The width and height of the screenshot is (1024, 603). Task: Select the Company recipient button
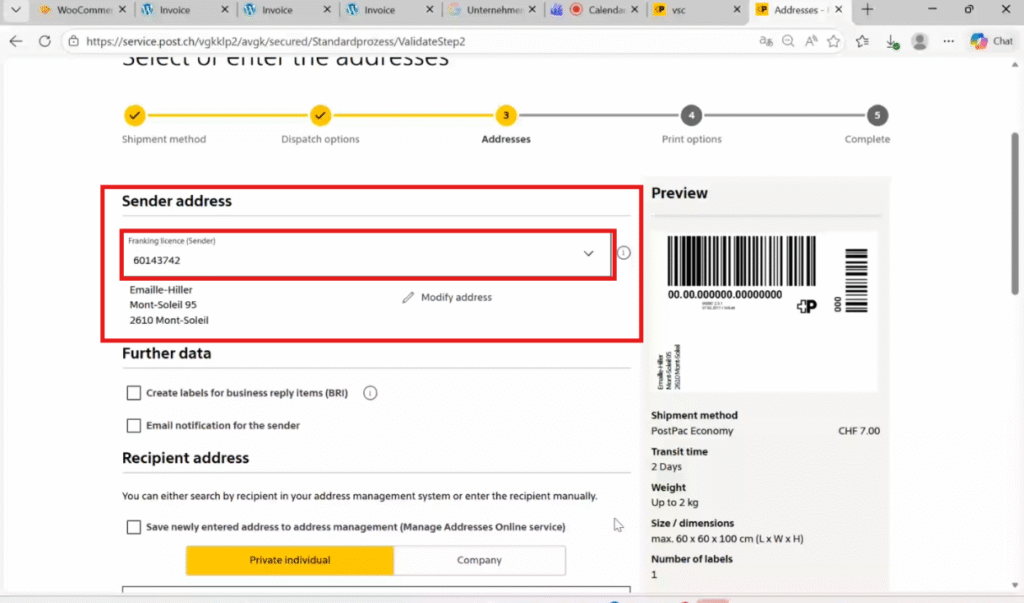pyautogui.click(x=479, y=560)
